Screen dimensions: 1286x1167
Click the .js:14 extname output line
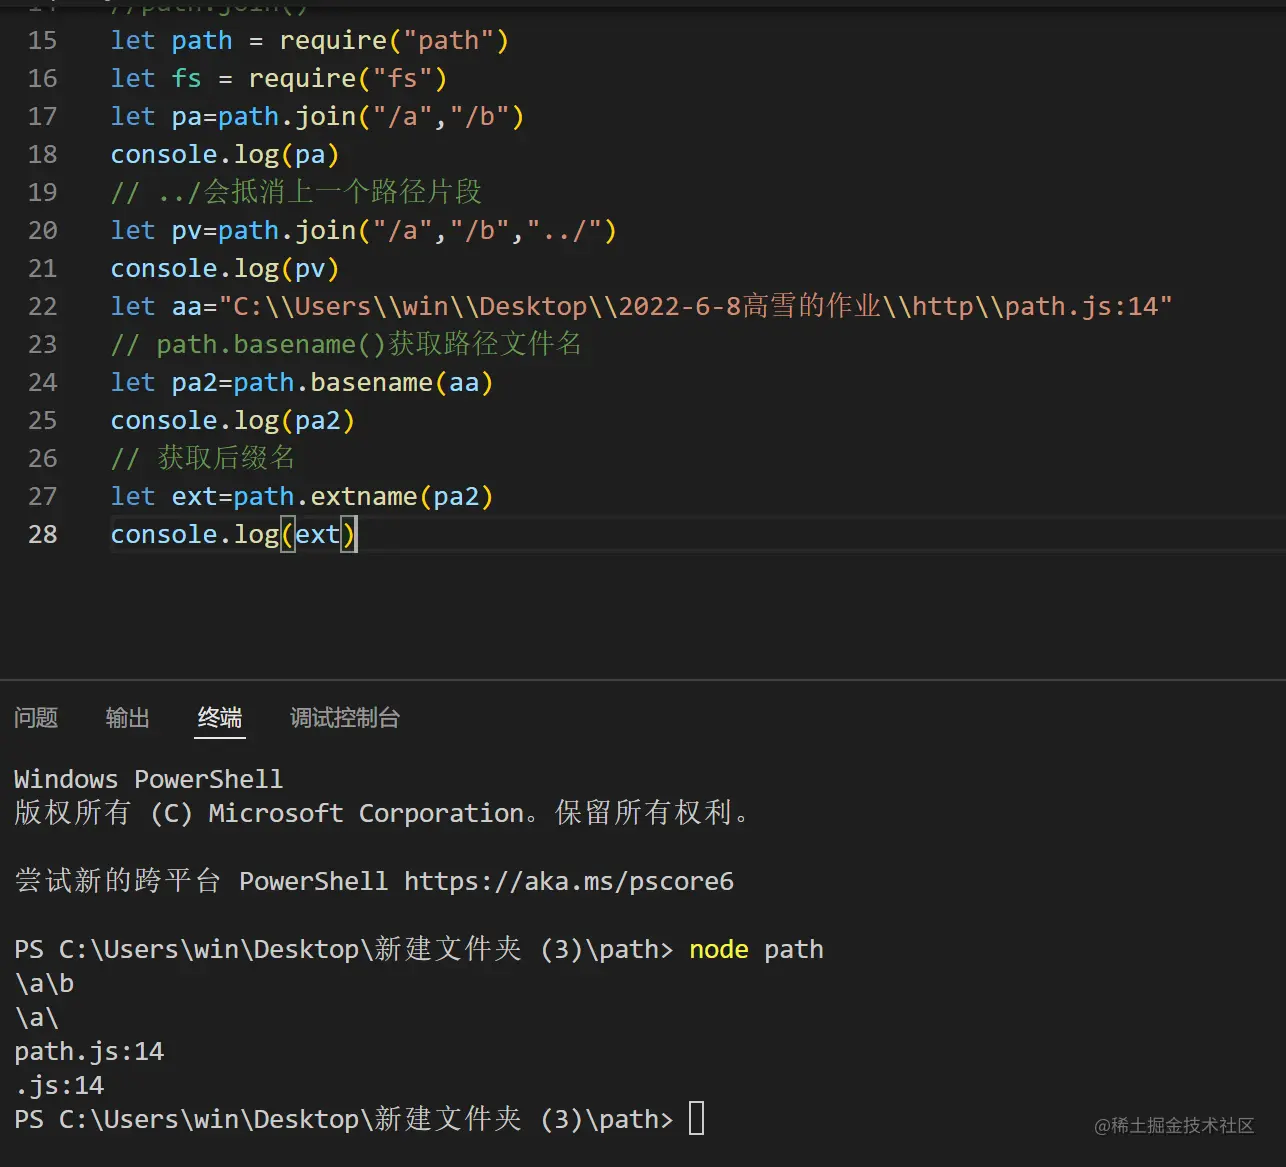pos(59,1085)
